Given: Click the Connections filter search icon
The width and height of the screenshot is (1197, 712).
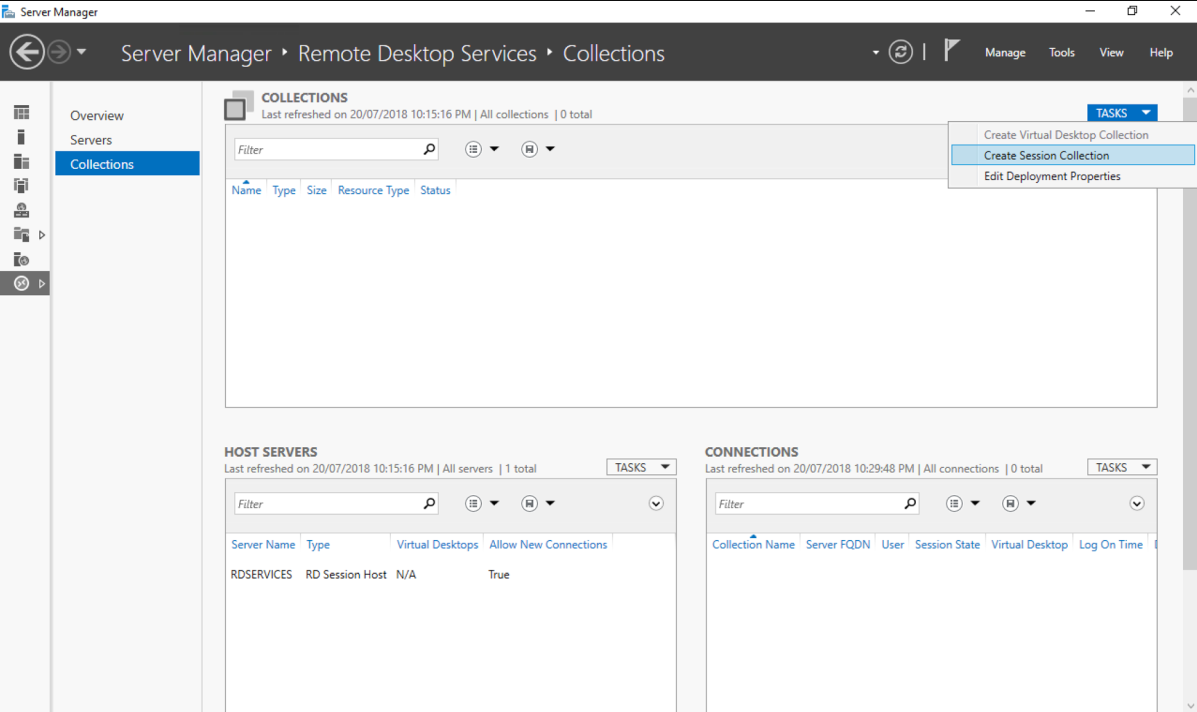Looking at the screenshot, I should point(910,503).
